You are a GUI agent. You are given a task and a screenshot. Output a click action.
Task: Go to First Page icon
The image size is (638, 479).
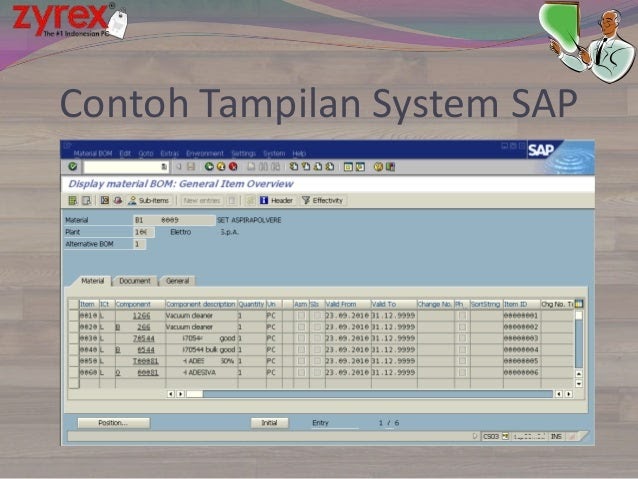pyautogui.click(x=294, y=166)
